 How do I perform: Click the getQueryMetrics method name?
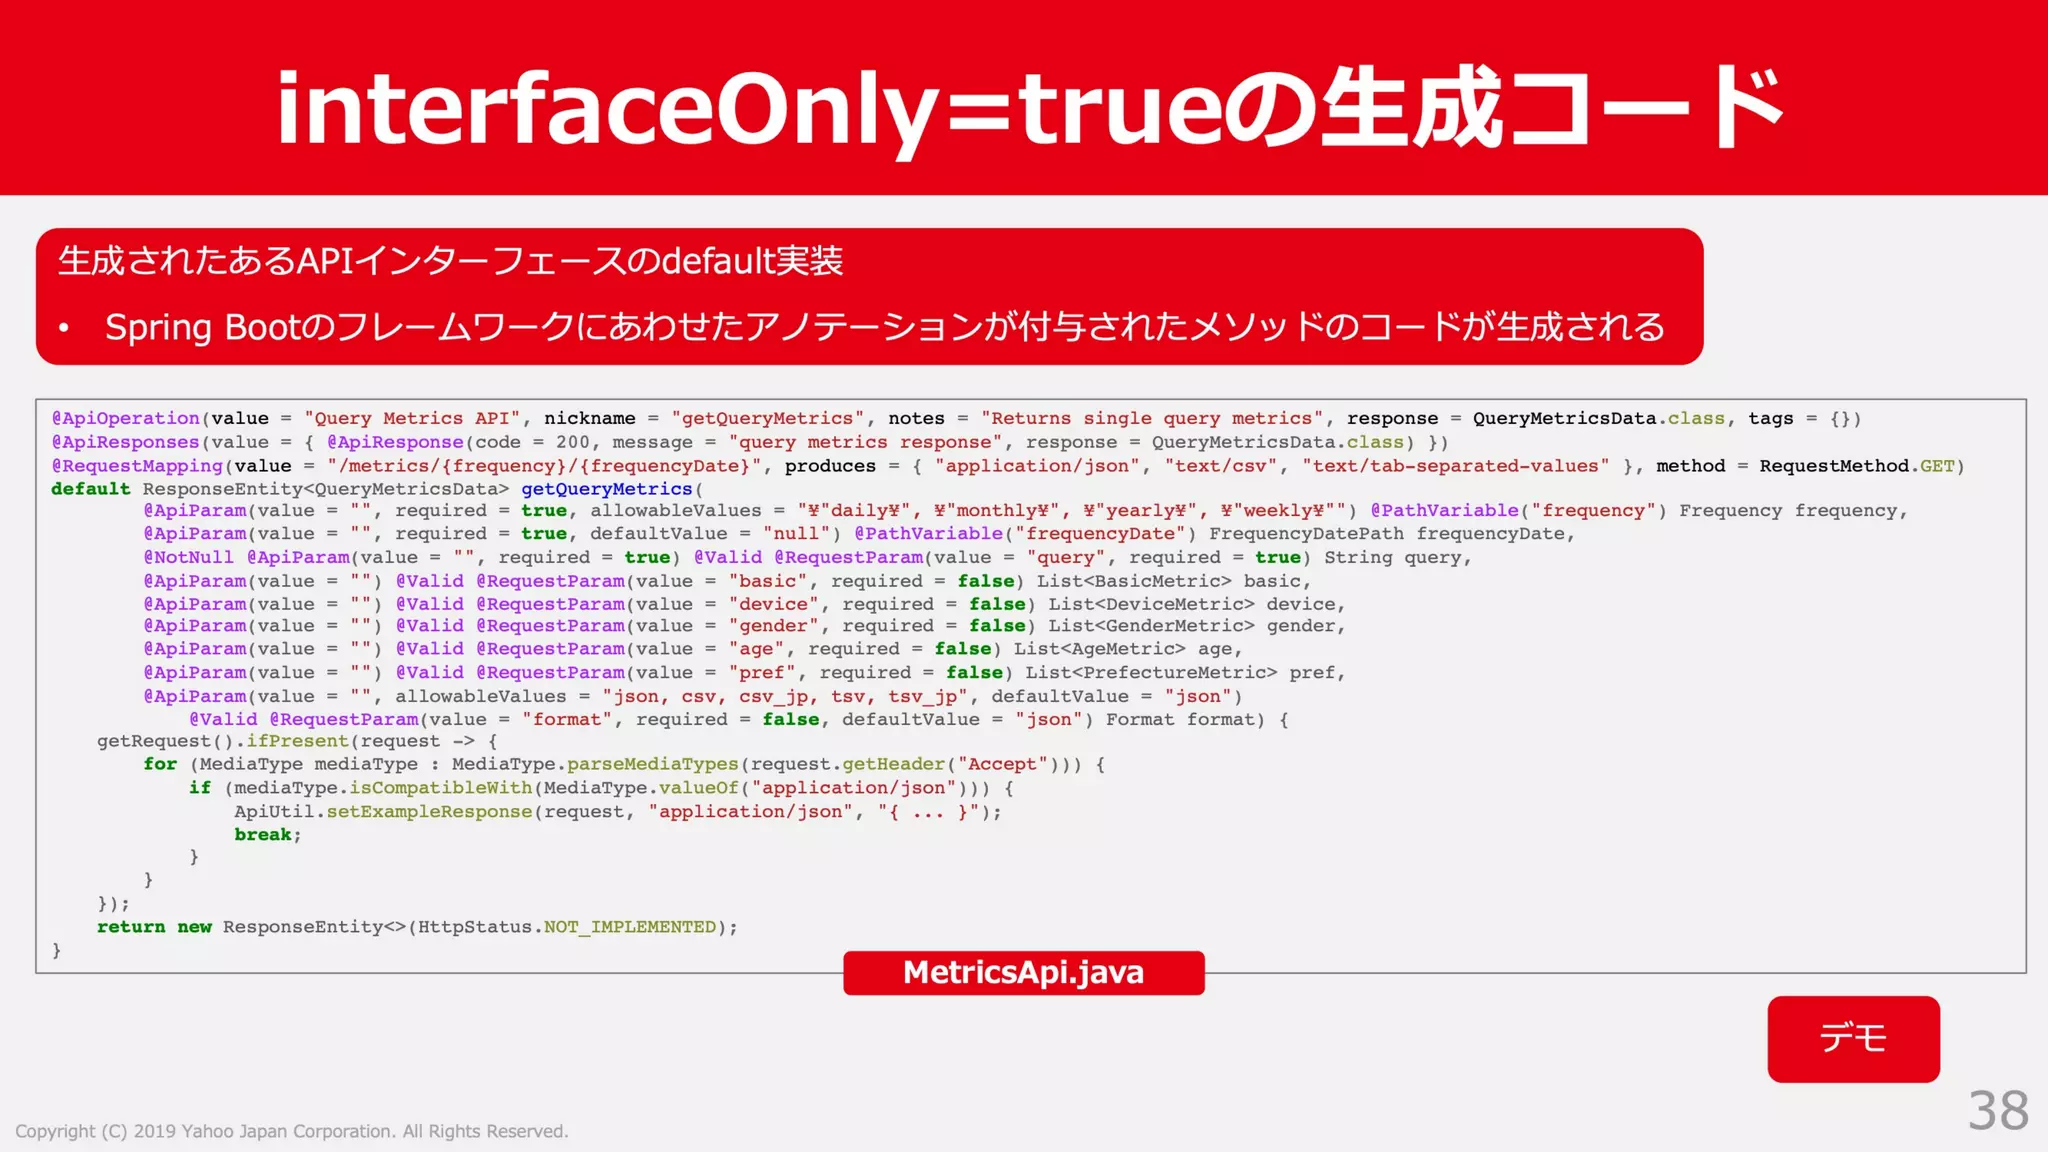click(606, 489)
